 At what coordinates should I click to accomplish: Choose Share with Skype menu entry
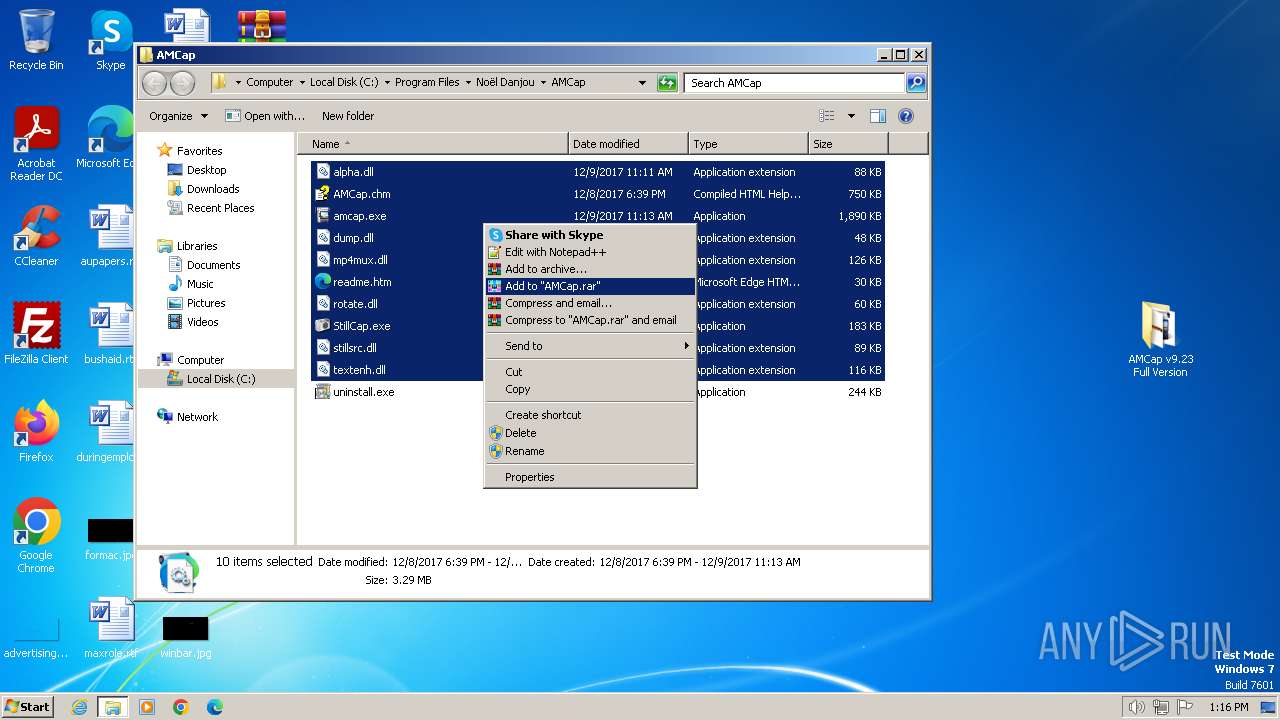590,235
